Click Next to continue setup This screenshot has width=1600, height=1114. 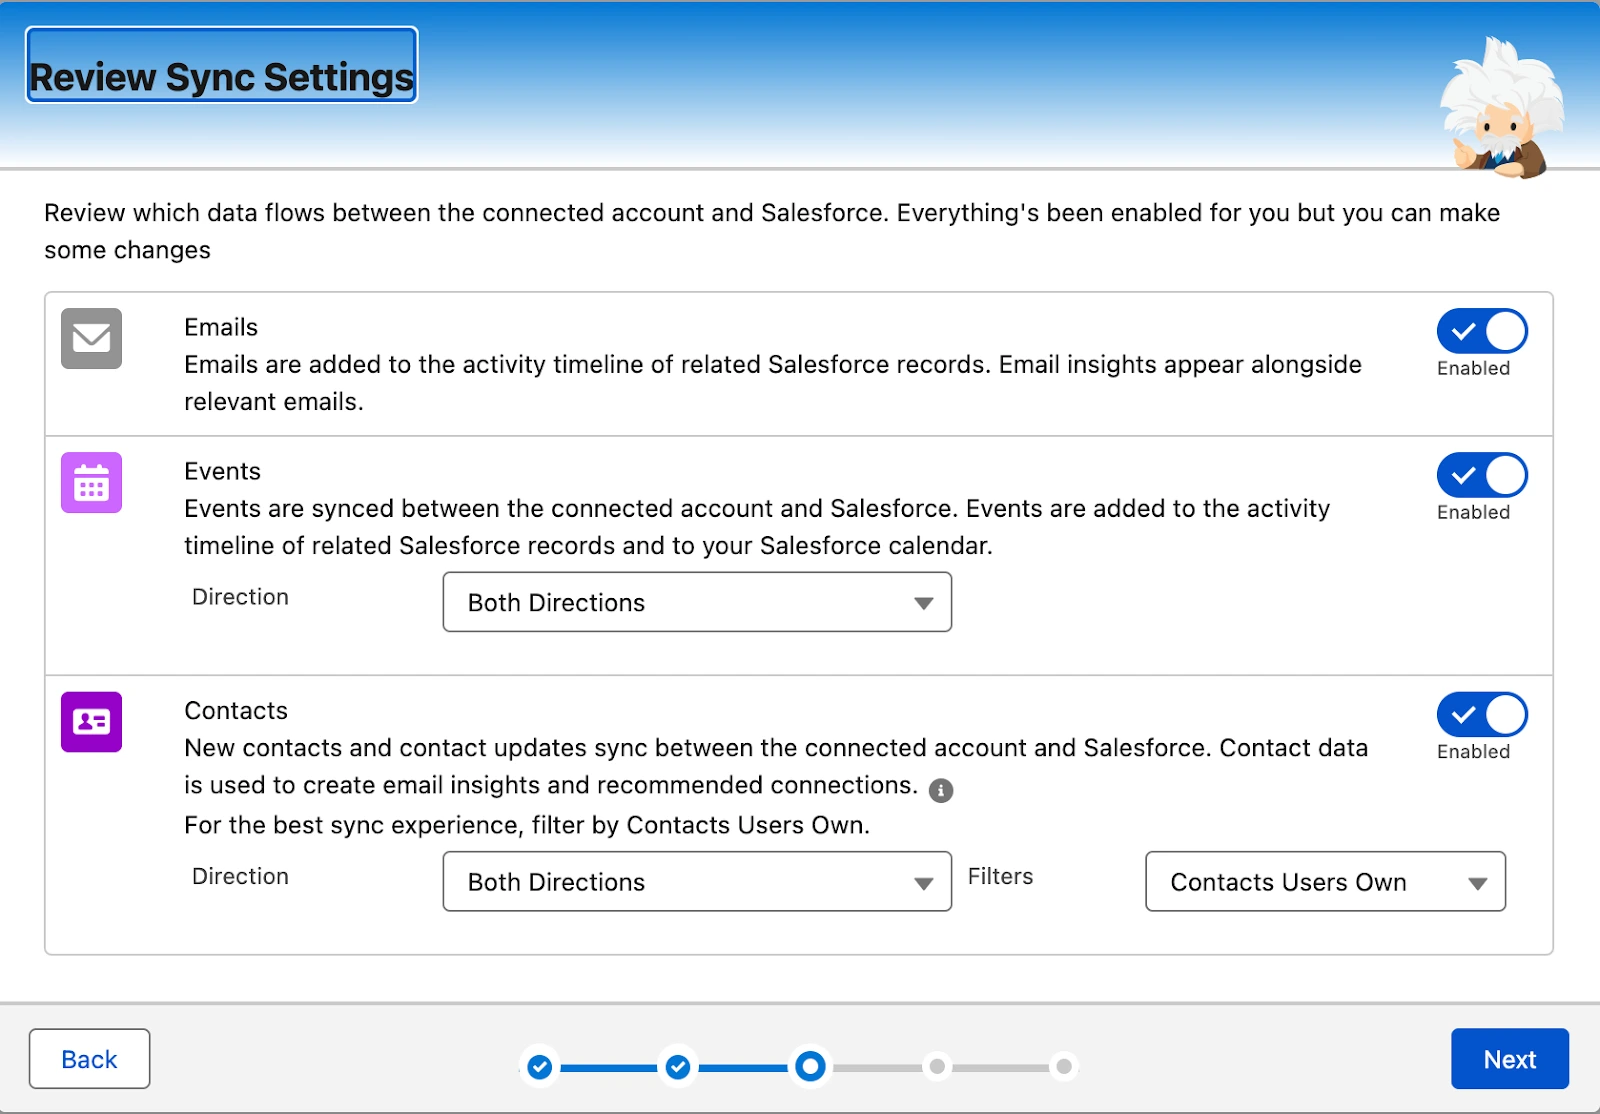click(x=1510, y=1059)
